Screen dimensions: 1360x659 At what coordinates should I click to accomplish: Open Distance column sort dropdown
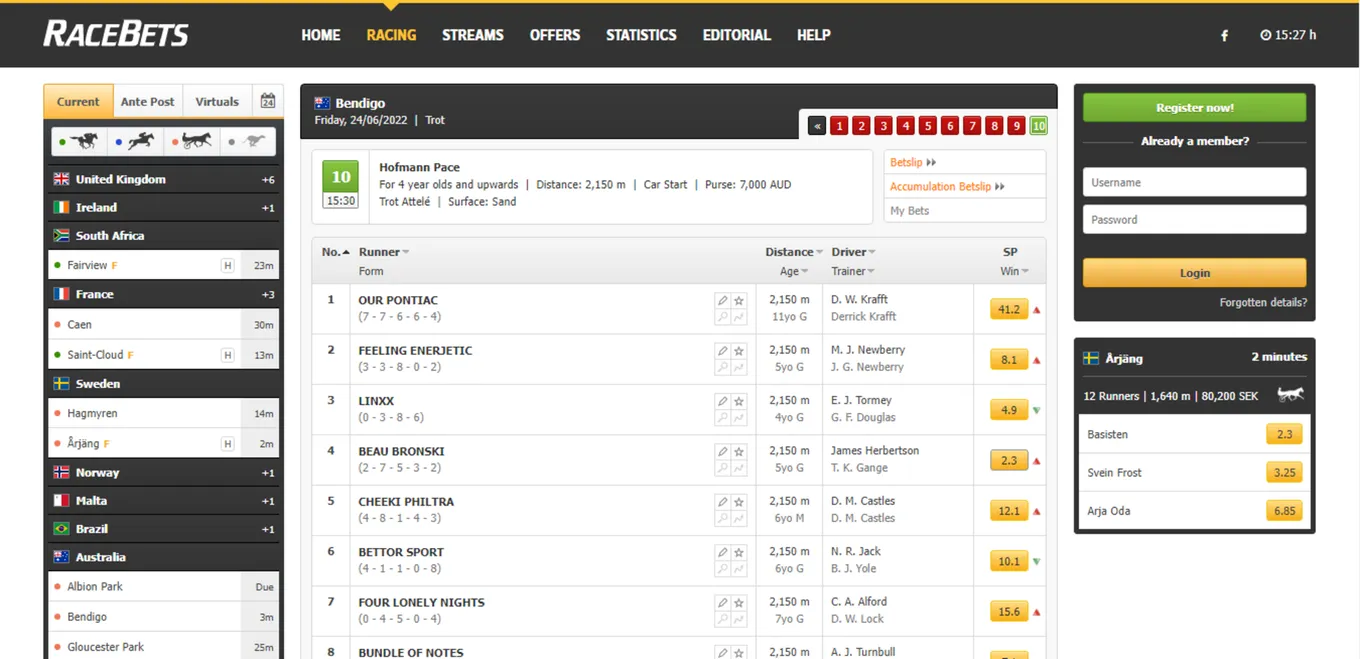(820, 252)
